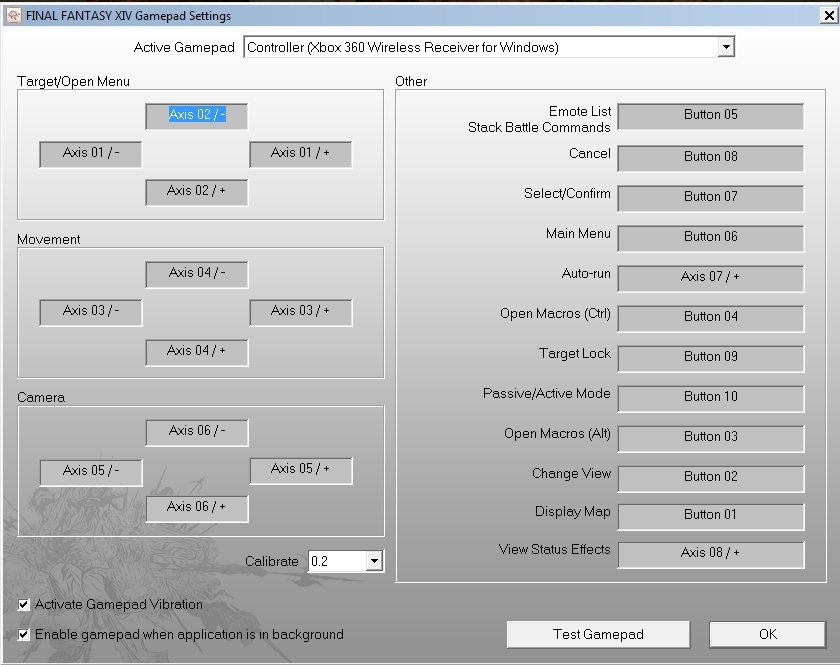Image resolution: width=840 pixels, height=665 pixels.
Task: Select the Select/Confirm binding Button 07
Action: click(x=710, y=198)
